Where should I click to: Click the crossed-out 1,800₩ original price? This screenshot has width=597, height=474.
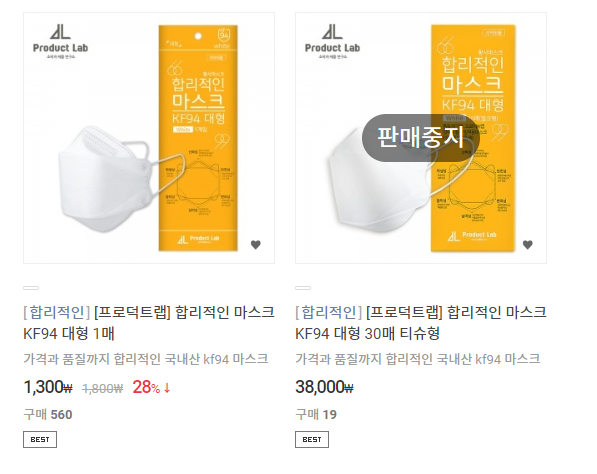(x=102, y=388)
